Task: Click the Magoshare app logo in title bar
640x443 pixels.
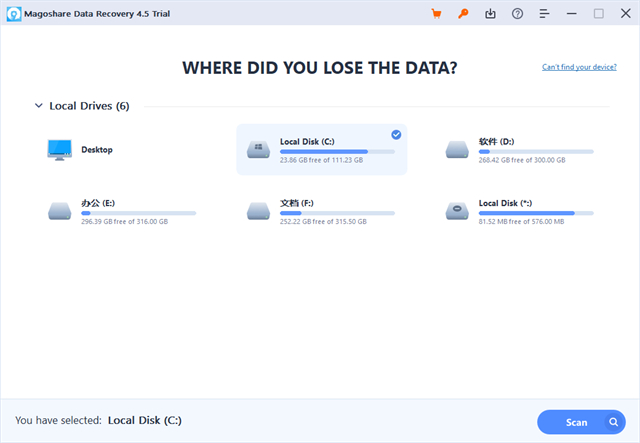Action: 14,14
